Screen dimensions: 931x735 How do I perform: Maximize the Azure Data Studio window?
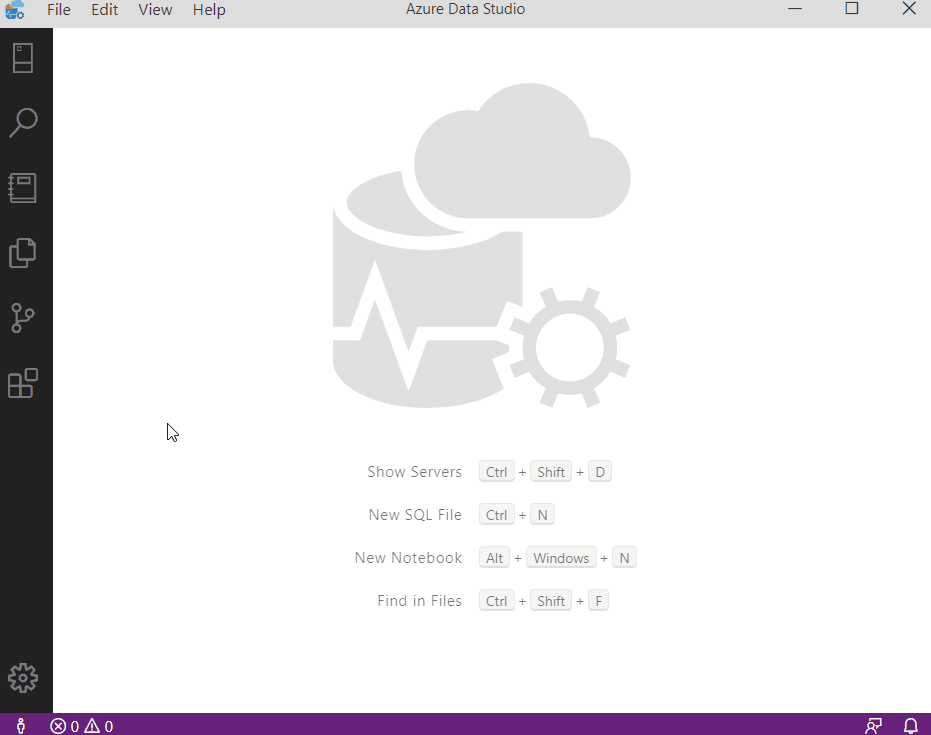(x=852, y=9)
